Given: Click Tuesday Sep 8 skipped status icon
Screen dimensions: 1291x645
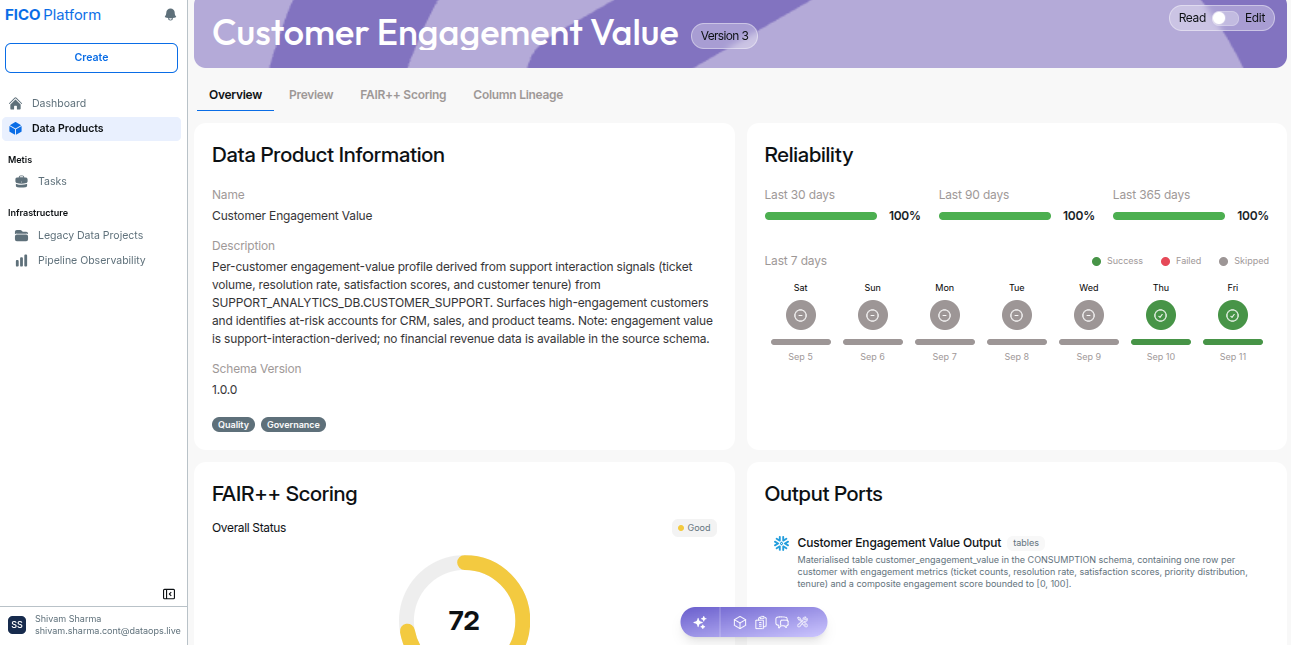Looking at the screenshot, I should [x=1017, y=315].
